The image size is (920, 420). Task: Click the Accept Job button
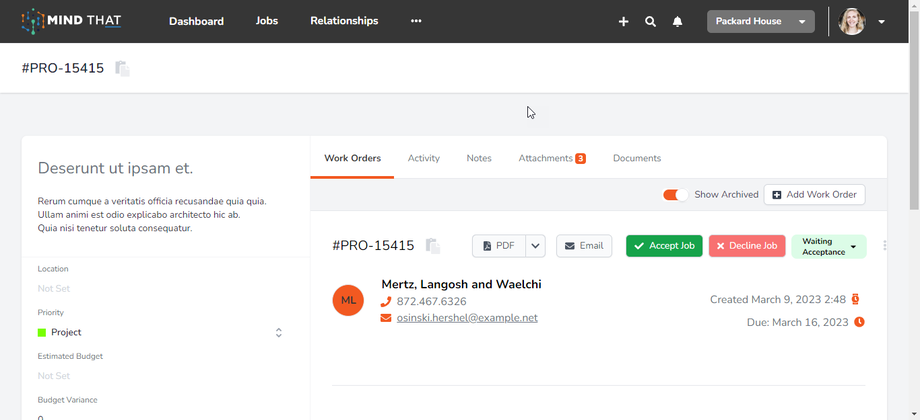pos(664,246)
